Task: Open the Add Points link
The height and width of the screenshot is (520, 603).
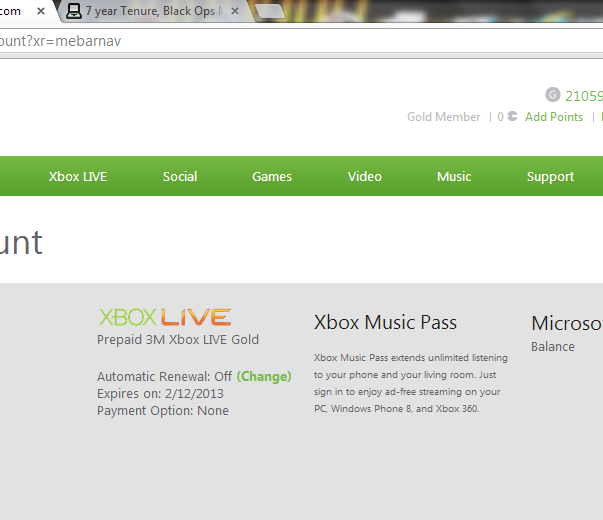Action: [x=554, y=117]
